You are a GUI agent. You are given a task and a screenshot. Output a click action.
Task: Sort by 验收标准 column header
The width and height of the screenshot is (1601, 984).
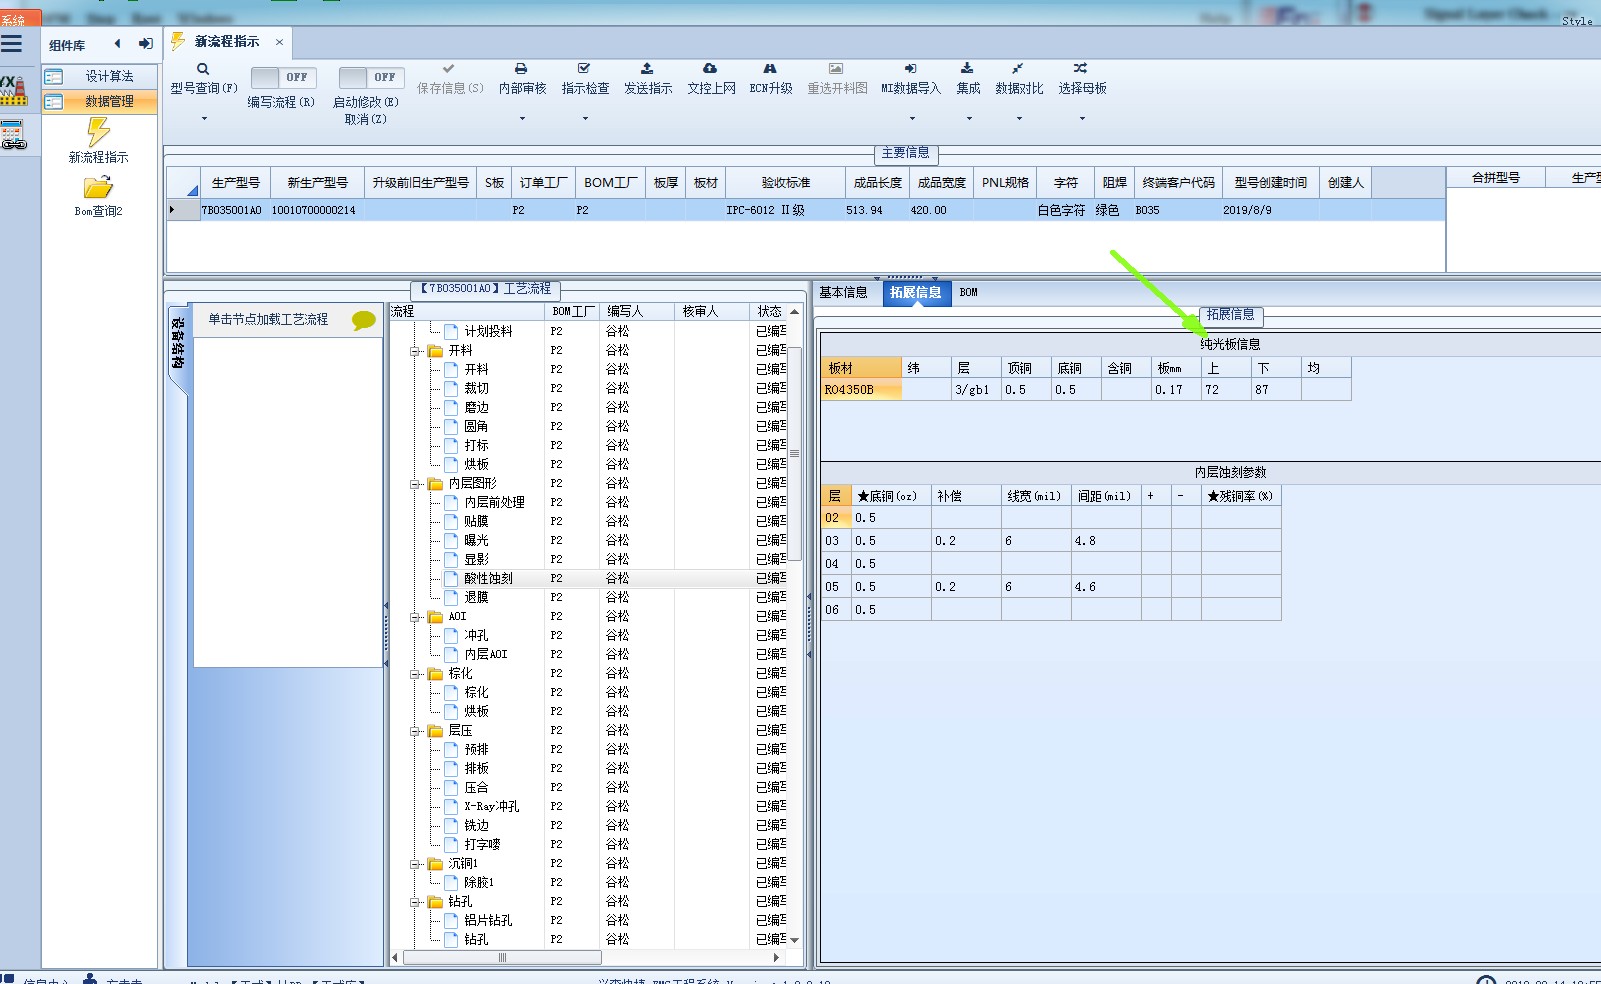(786, 183)
